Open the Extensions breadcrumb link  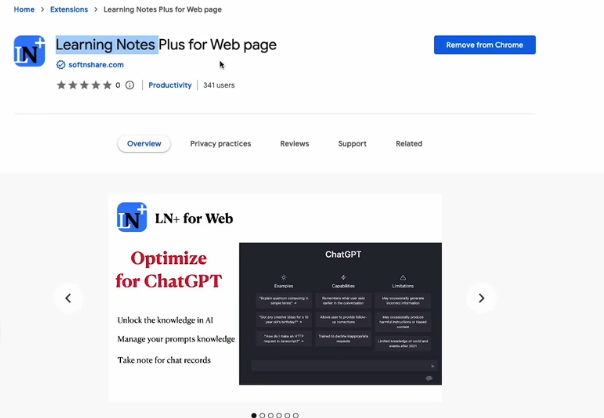[69, 9]
